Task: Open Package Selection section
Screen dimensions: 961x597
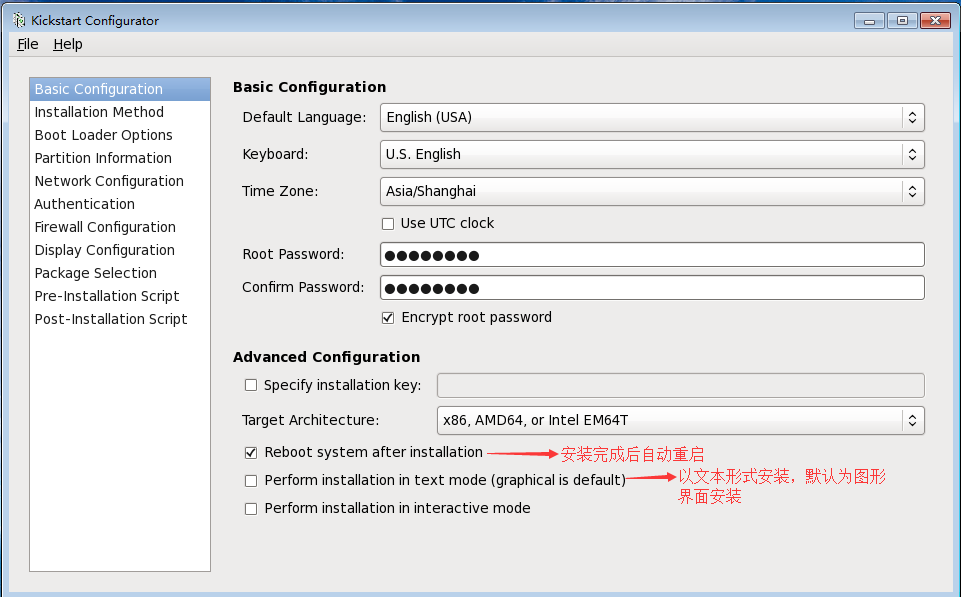Action: point(120,273)
